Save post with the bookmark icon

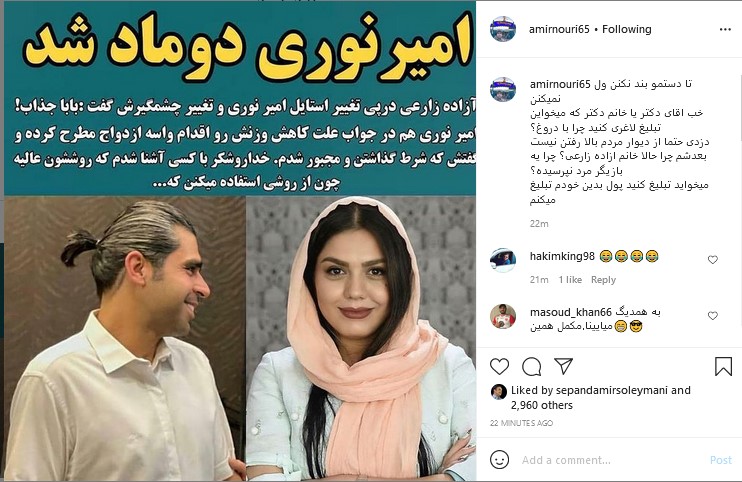[723, 367]
